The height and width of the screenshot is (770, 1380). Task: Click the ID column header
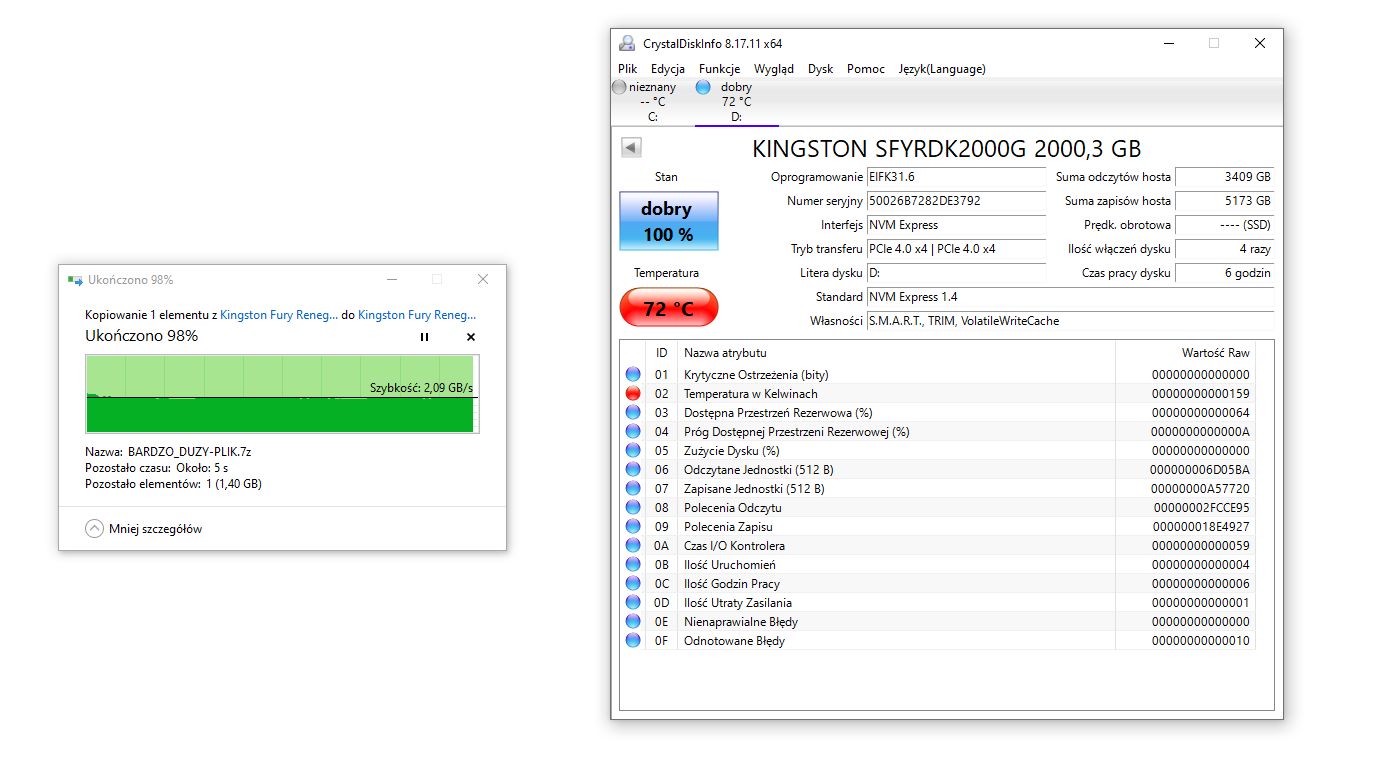click(662, 353)
